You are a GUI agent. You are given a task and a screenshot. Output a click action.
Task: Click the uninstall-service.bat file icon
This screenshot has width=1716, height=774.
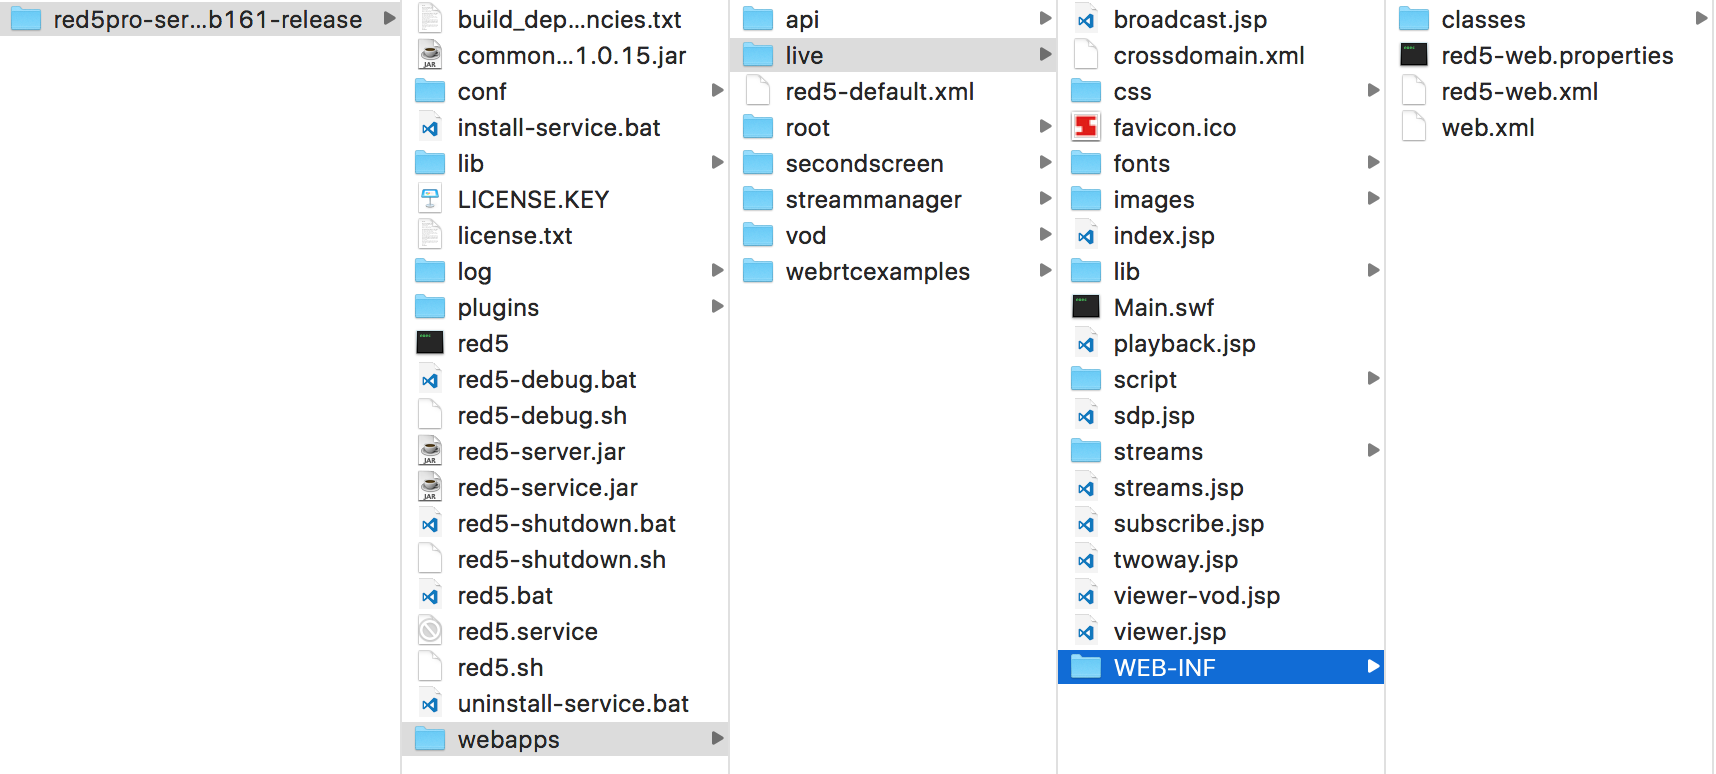pyautogui.click(x=430, y=704)
